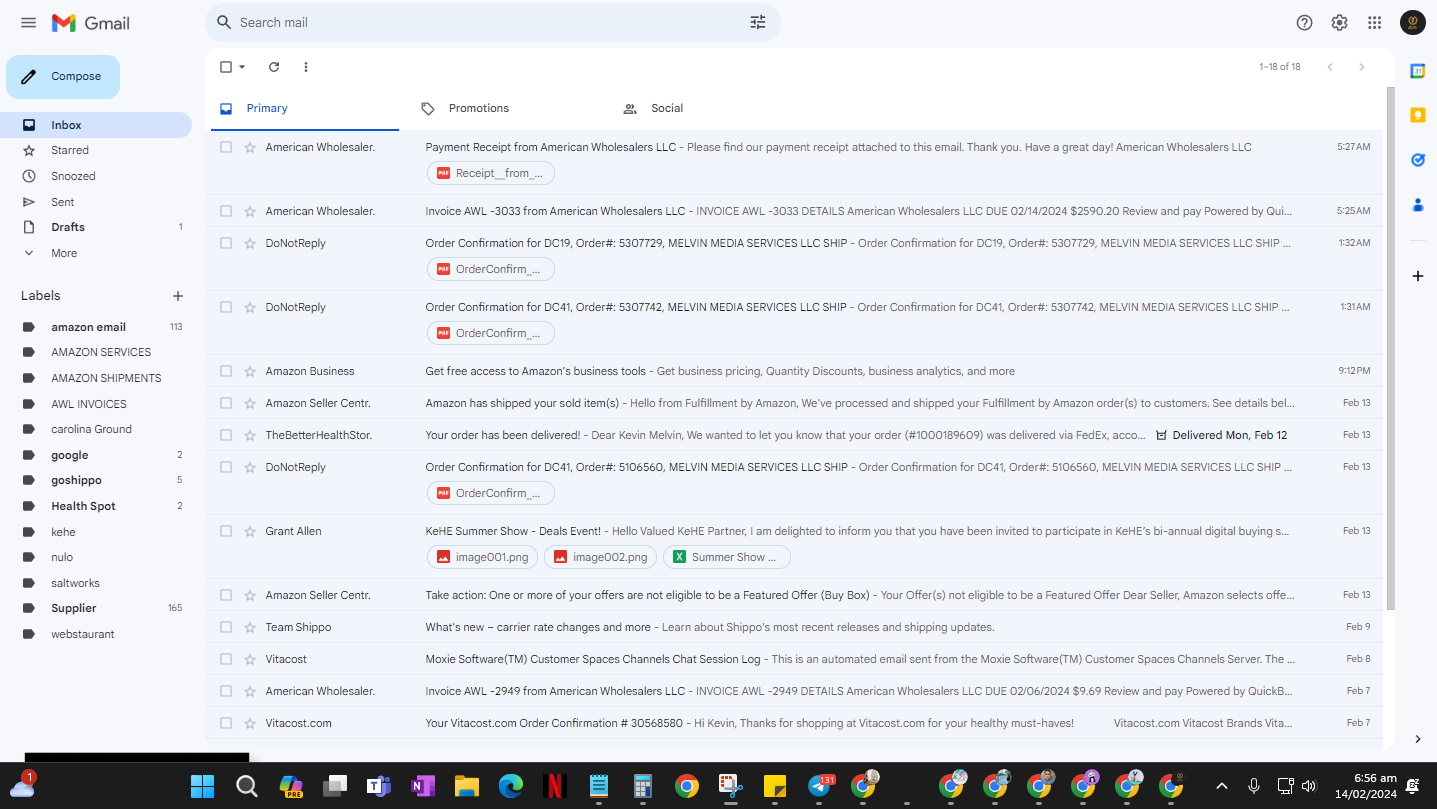Viewport: 1437px width, 809px height.
Task: Open Google Tasks in side panel
Action: click(1417, 160)
